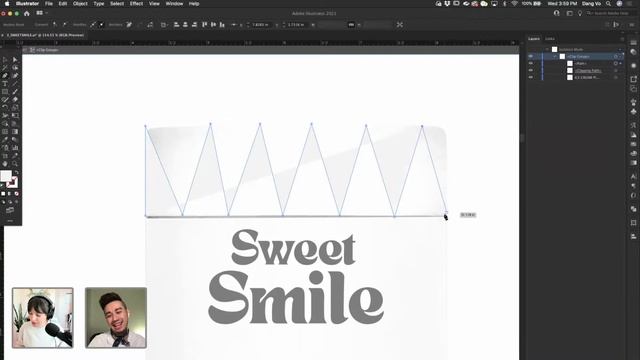Click the back arrow to exit isolation mode
This screenshot has height=360, width=640.
pos(25,50)
